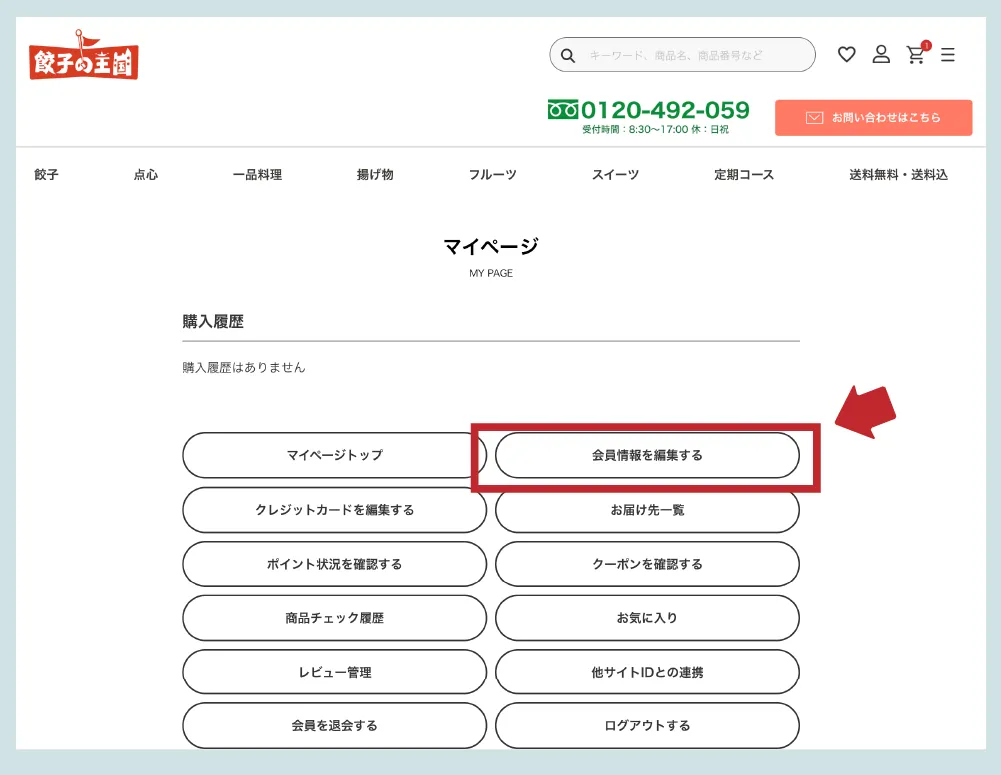This screenshot has height=775, width=1001.
Task: Click phone number 0120-492-059
Action: (665, 110)
